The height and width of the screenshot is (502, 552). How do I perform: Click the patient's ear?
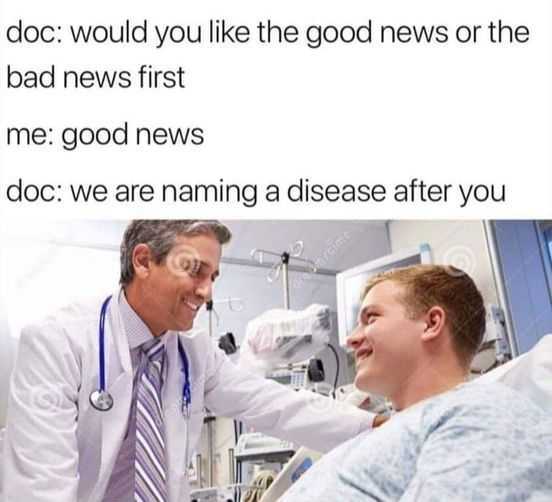tap(436, 325)
